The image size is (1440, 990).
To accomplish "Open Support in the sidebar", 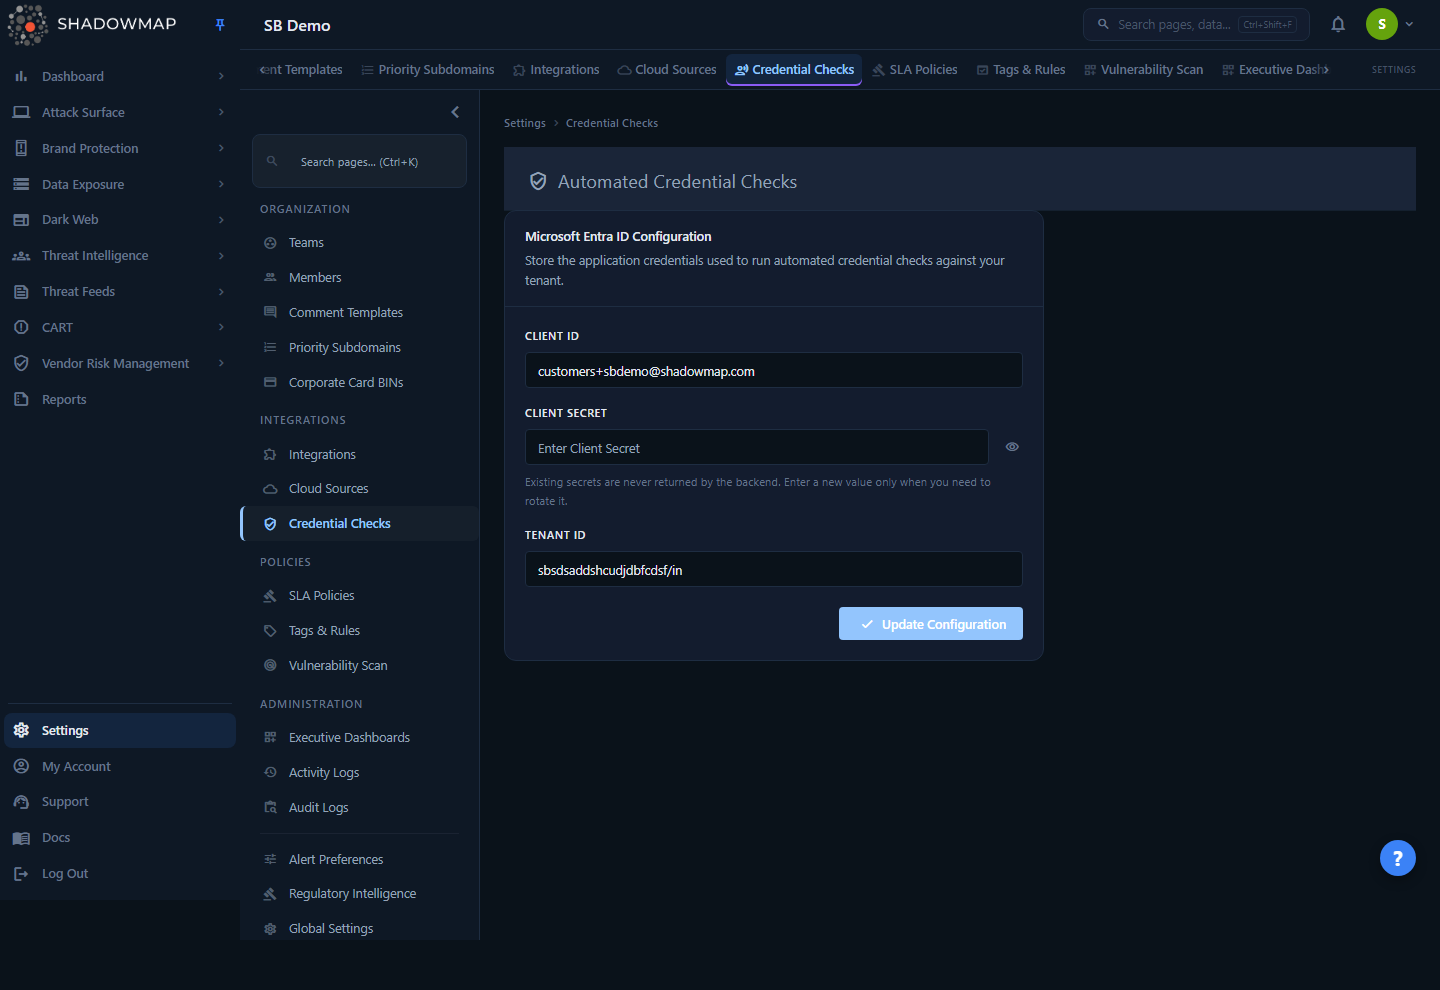I will (x=65, y=802).
